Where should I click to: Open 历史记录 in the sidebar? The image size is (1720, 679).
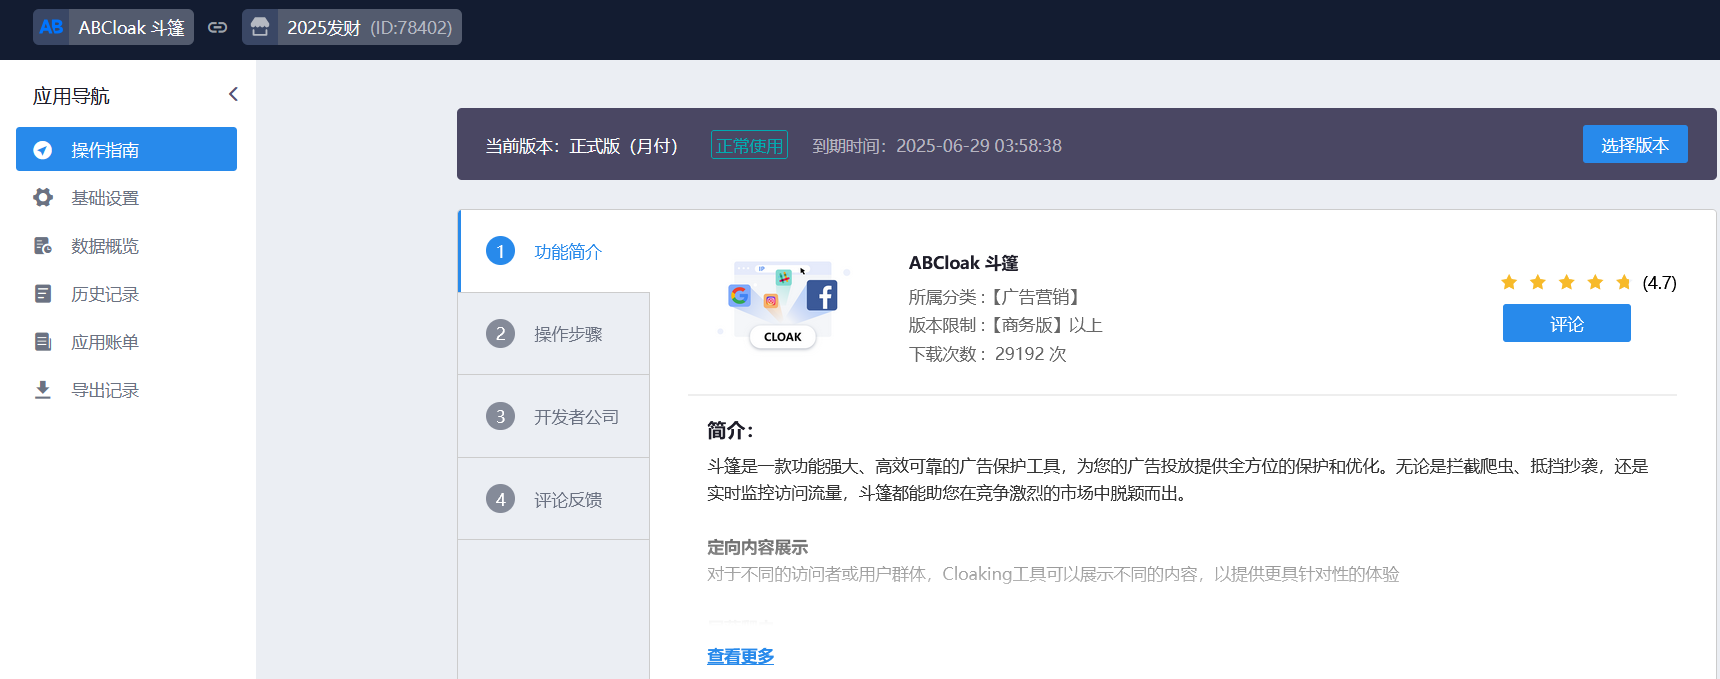click(126, 294)
